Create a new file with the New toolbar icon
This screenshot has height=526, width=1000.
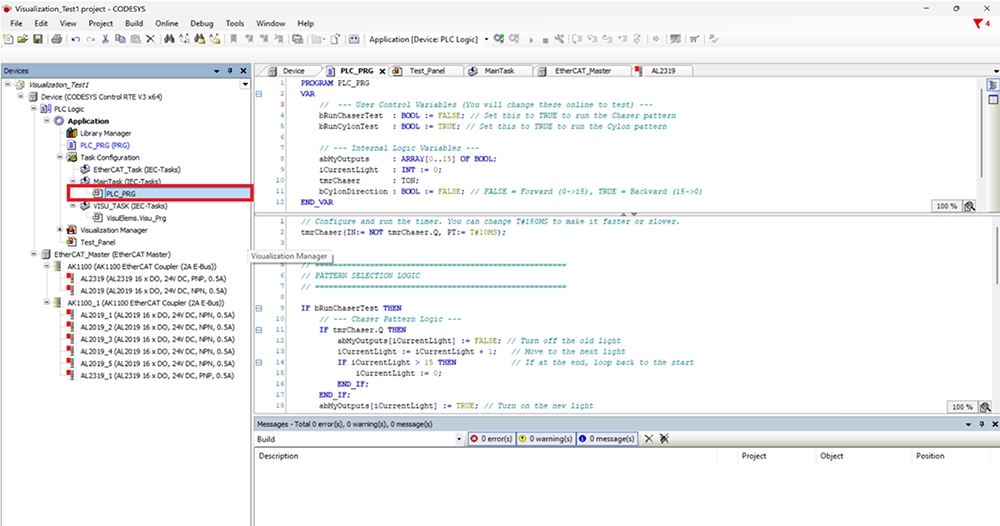tap(8, 40)
